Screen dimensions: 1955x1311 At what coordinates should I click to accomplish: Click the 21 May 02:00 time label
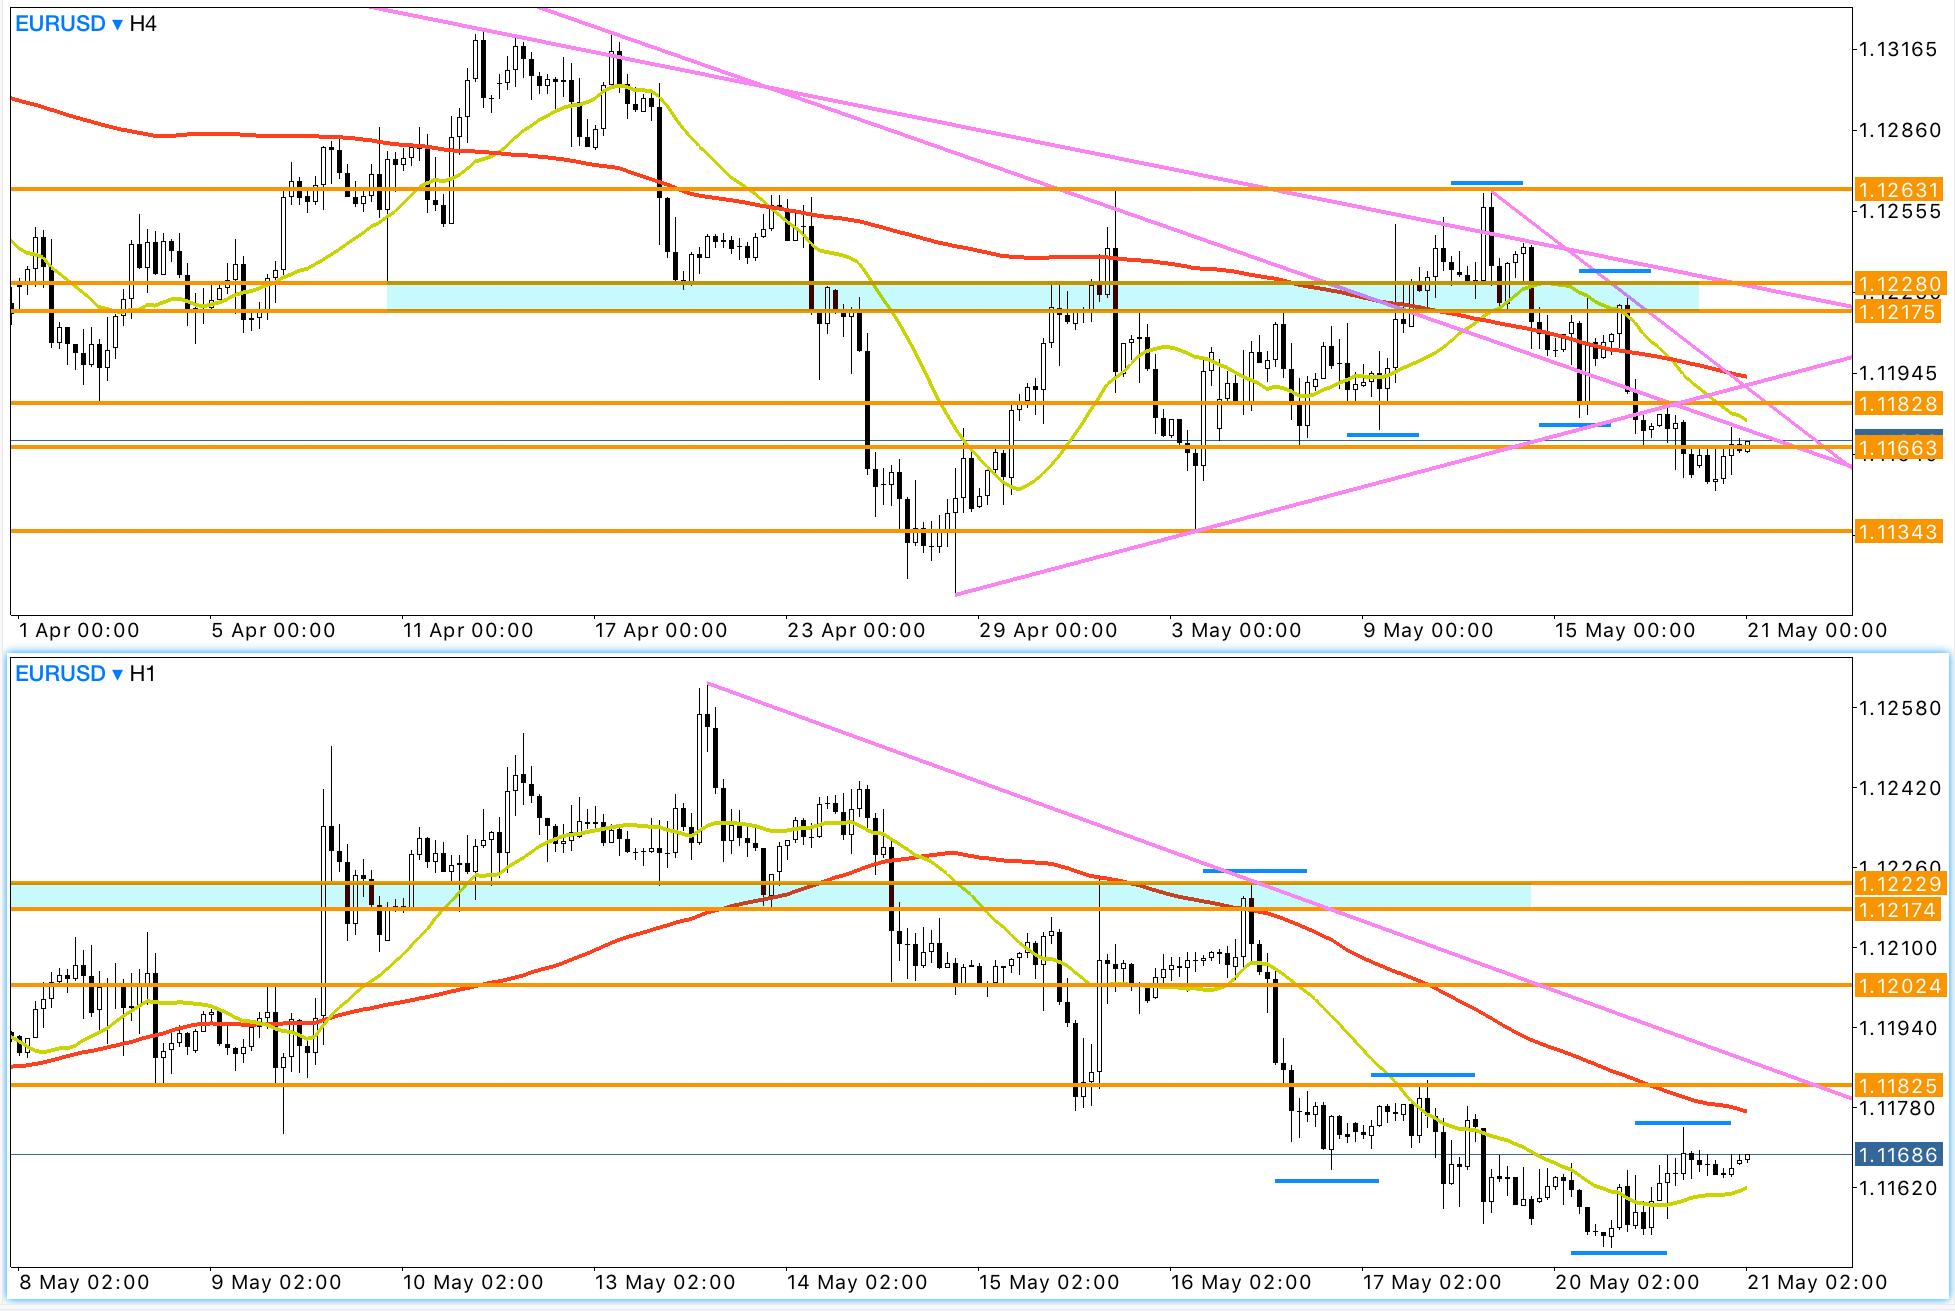coord(1817,1282)
